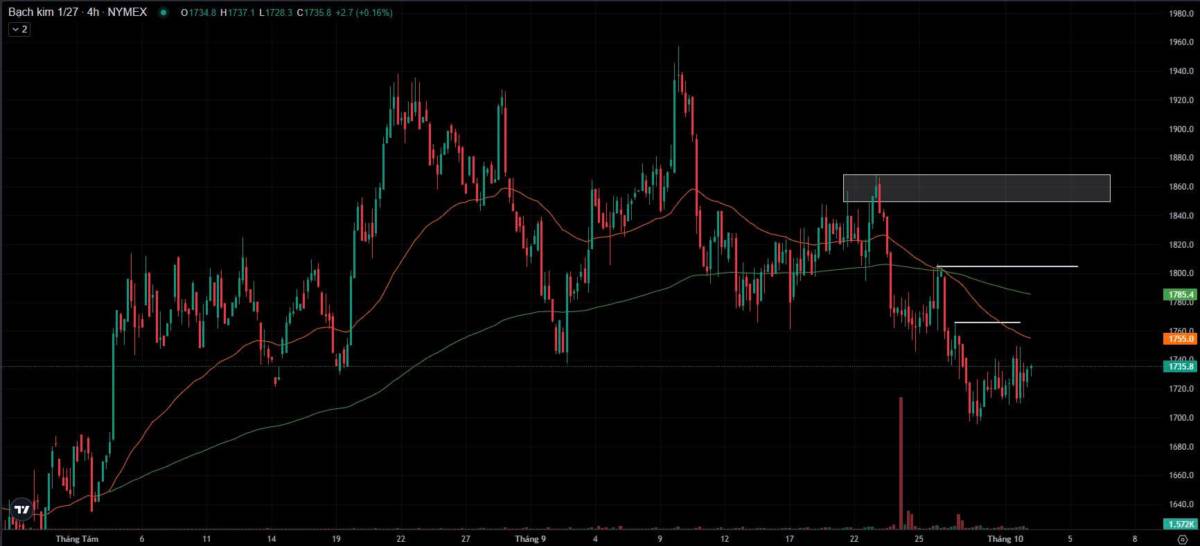Click the tall red volume spike bar

(x=900, y=462)
